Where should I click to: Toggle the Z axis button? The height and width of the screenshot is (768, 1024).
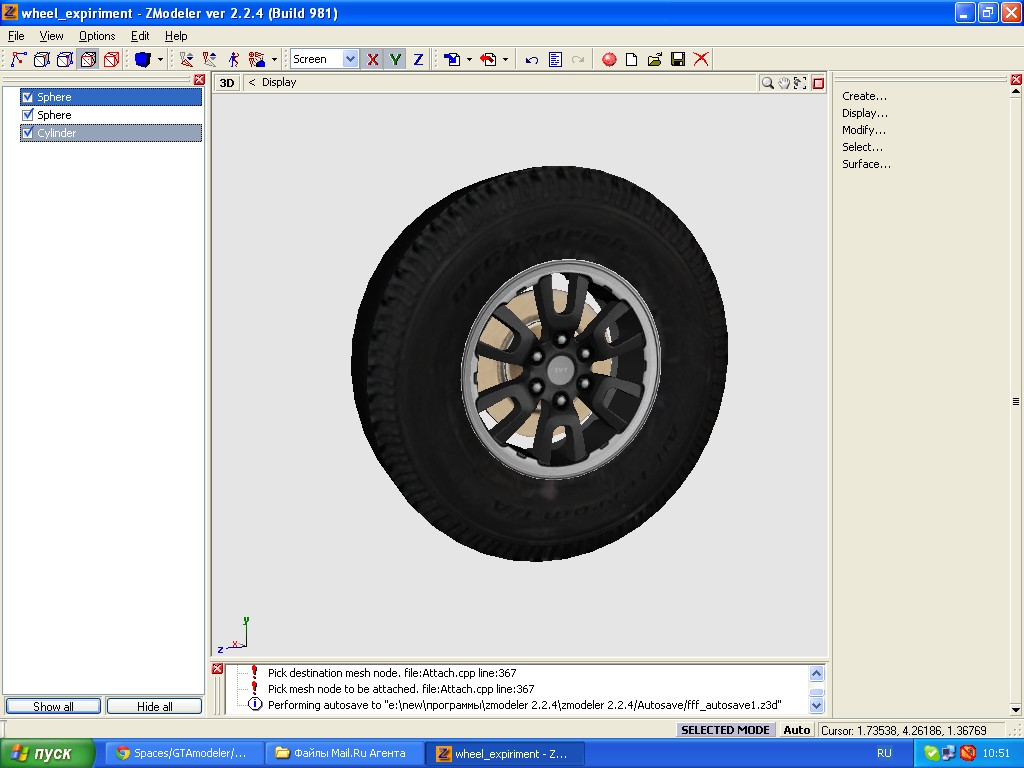[418, 59]
